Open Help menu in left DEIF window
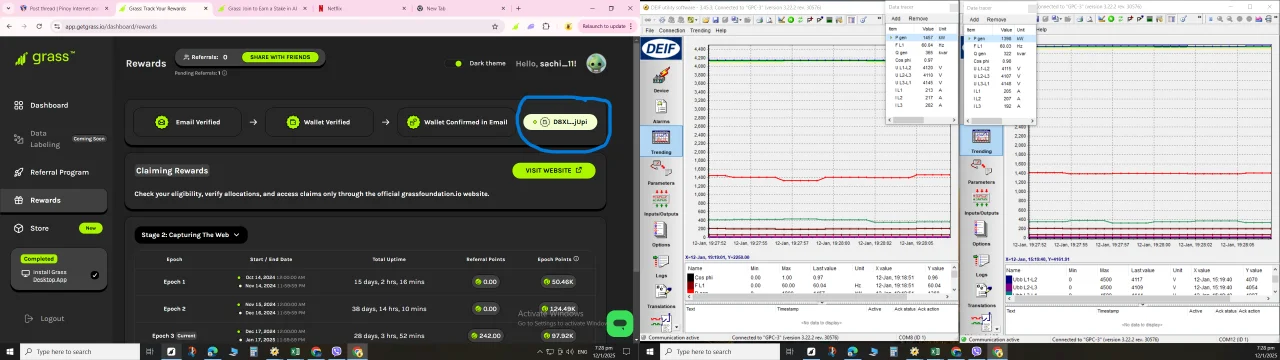 coord(720,31)
